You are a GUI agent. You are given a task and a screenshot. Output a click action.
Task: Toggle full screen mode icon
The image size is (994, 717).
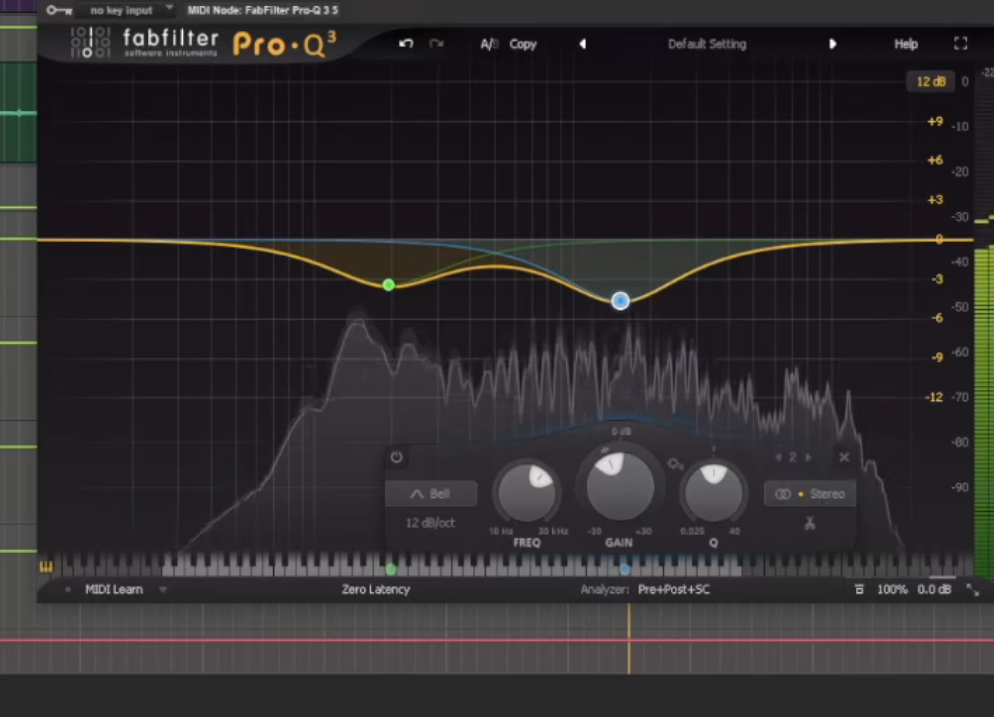(x=960, y=44)
